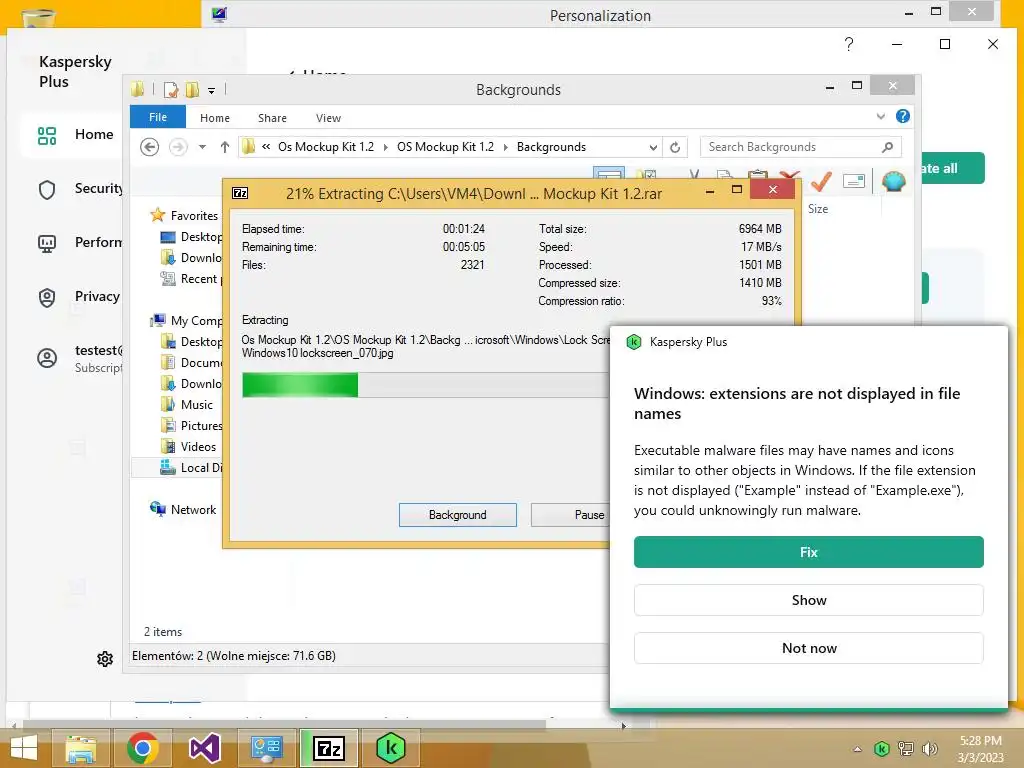1024x768 pixels.
Task: Click Show in Kaspersky notification
Action: coord(808,600)
